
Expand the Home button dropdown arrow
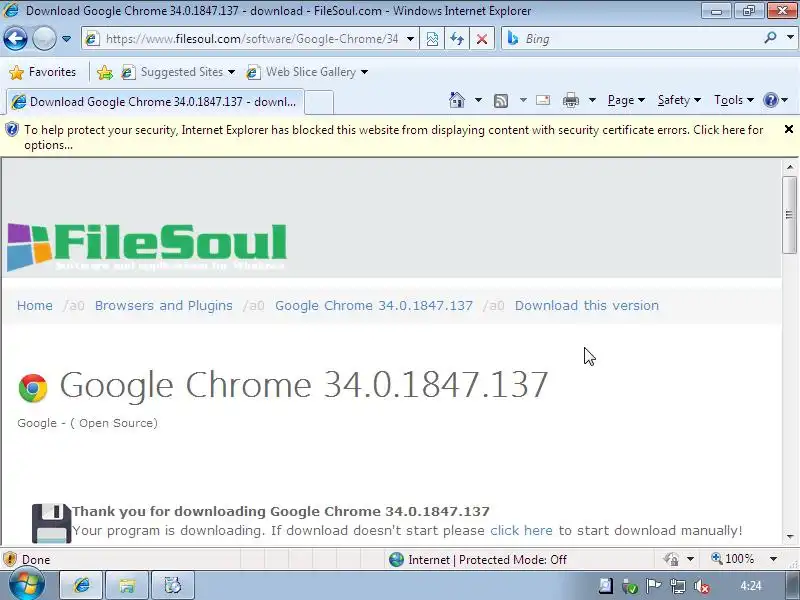pyautogui.click(x=478, y=100)
